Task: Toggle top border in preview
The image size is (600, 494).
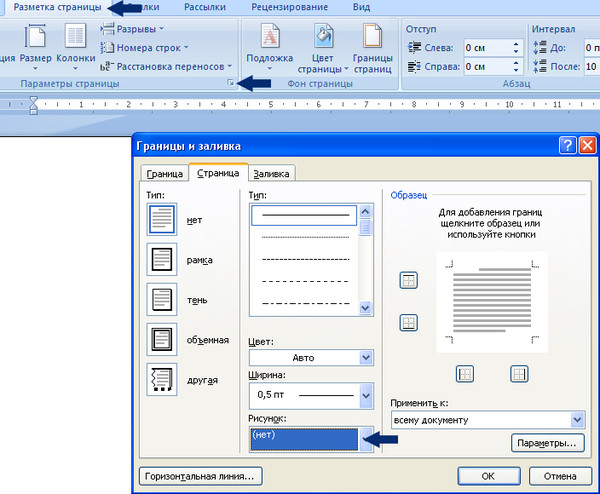Action: pos(408,281)
